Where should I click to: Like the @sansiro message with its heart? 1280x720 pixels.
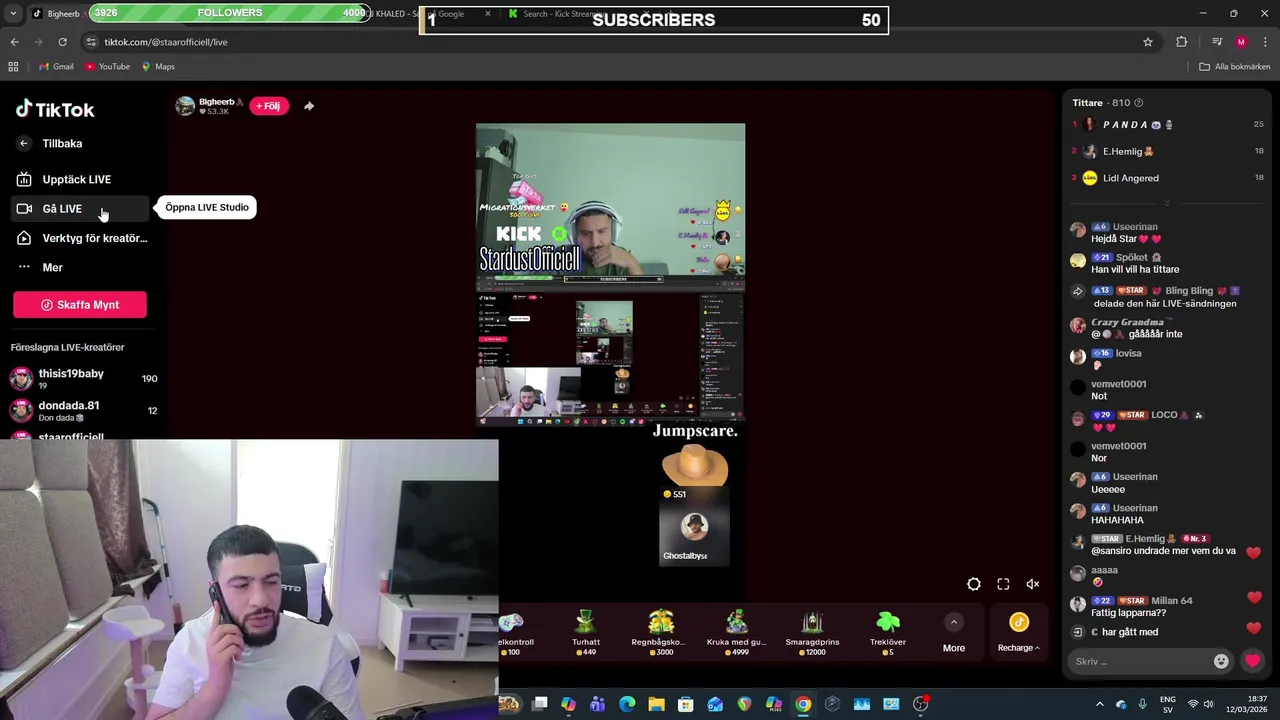click(1254, 552)
